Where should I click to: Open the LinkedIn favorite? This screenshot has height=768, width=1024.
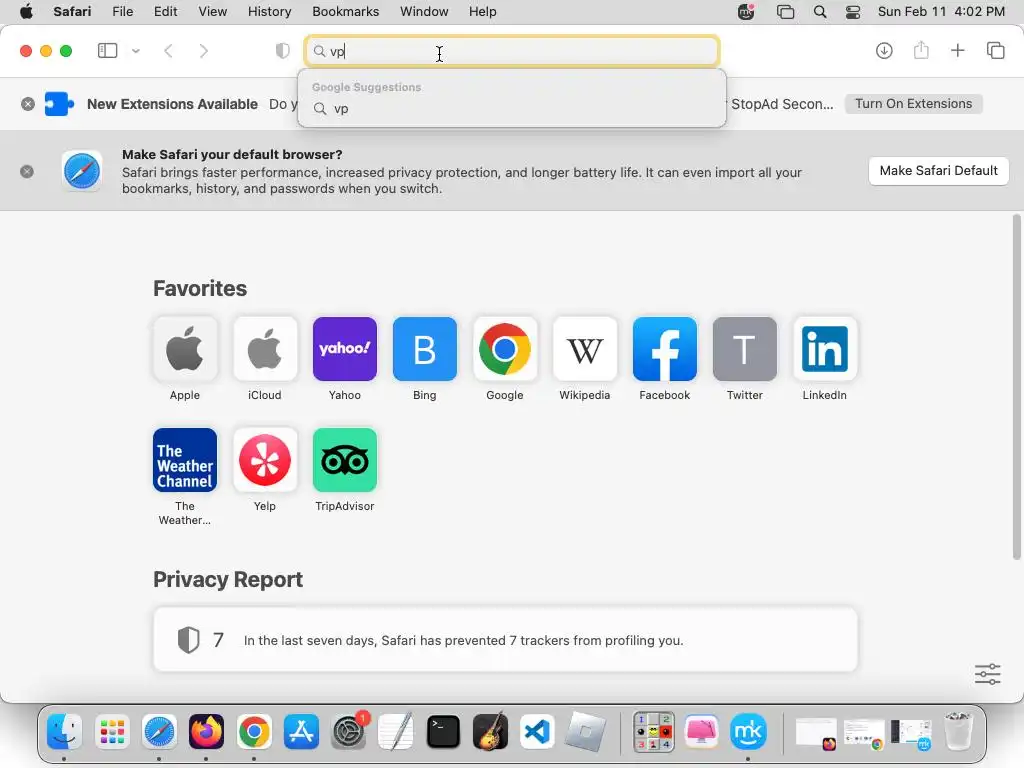(825, 349)
